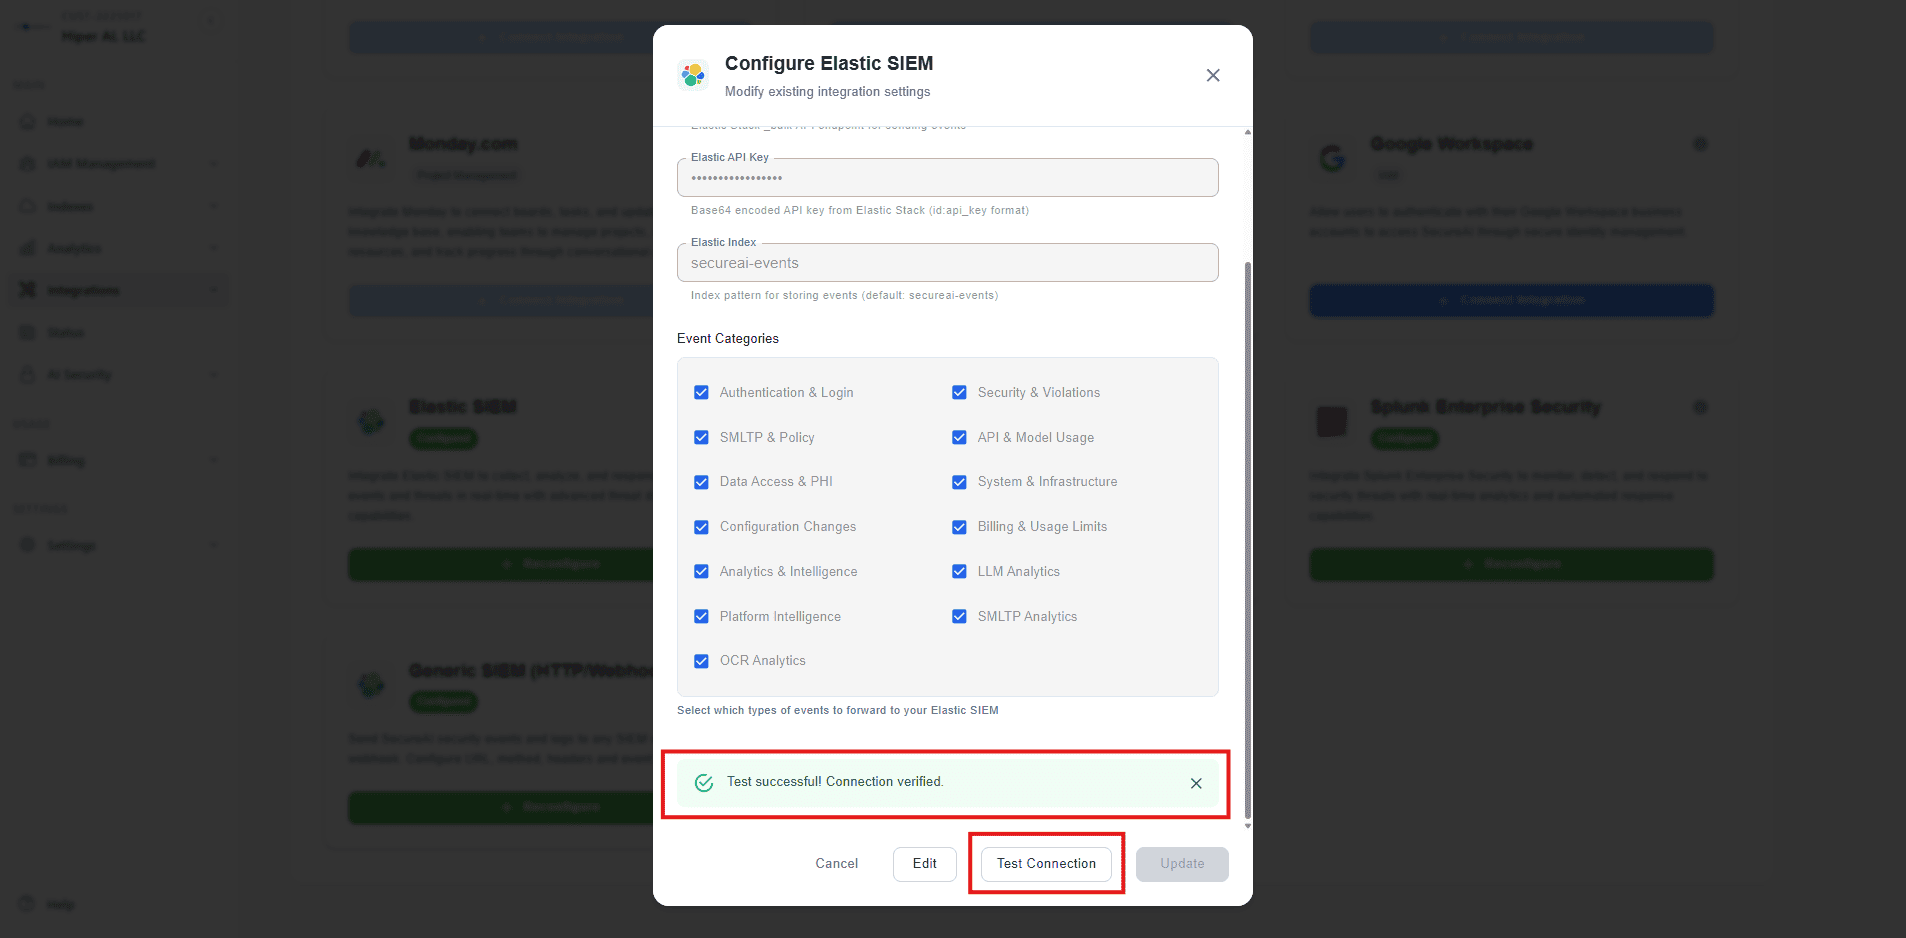Image resolution: width=1906 pixels, height=938 pixels.
Task: Uncheck Authentication & Login category
Action: [x=701, y=393]
